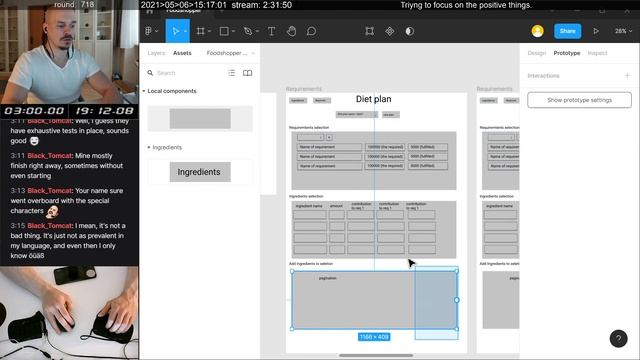This screenshot has width=640, height=360.
Task: Click the Mask half-circle icon
Action: click(409, 31)
